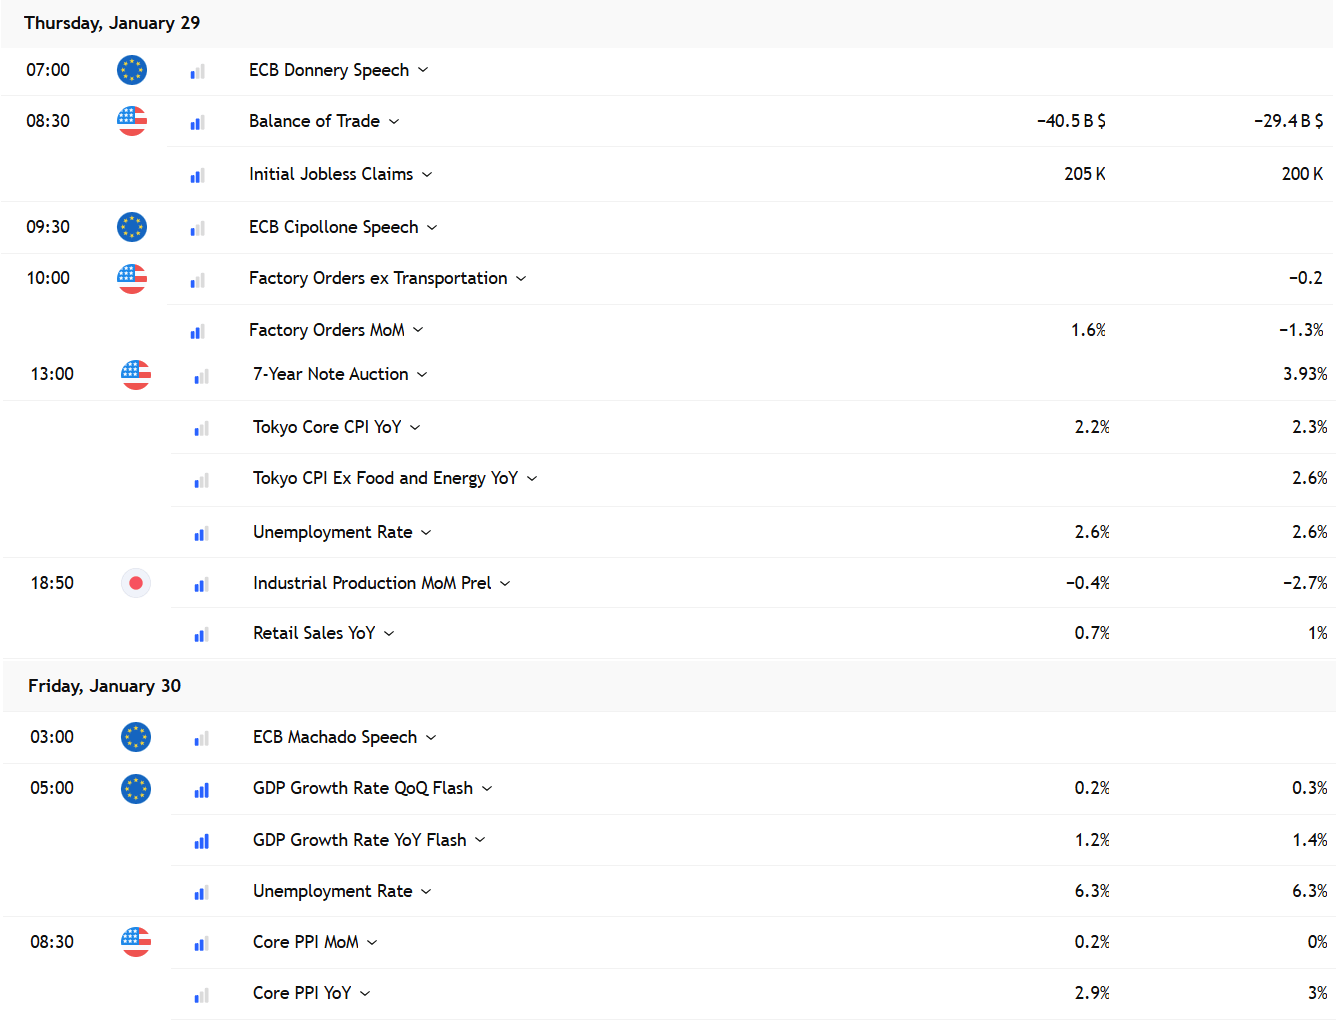Click the EU flag beside ECB Donnery Speech
Viewport: 1336px width, 1020px height.
[x=132, y=70]
